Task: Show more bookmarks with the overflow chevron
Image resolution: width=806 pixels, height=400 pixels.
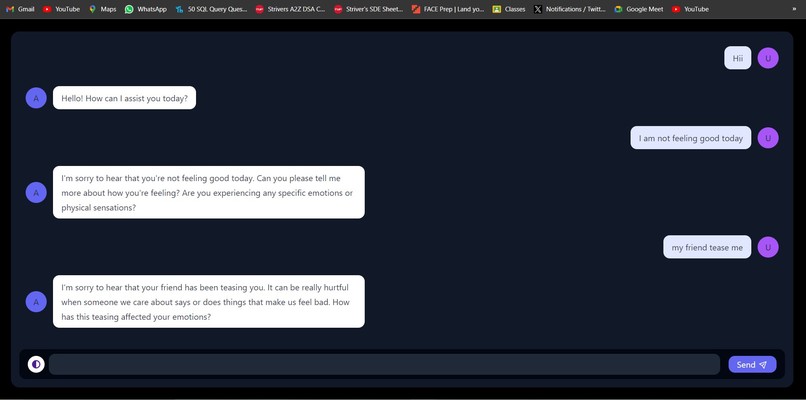Action: [795, 9]
